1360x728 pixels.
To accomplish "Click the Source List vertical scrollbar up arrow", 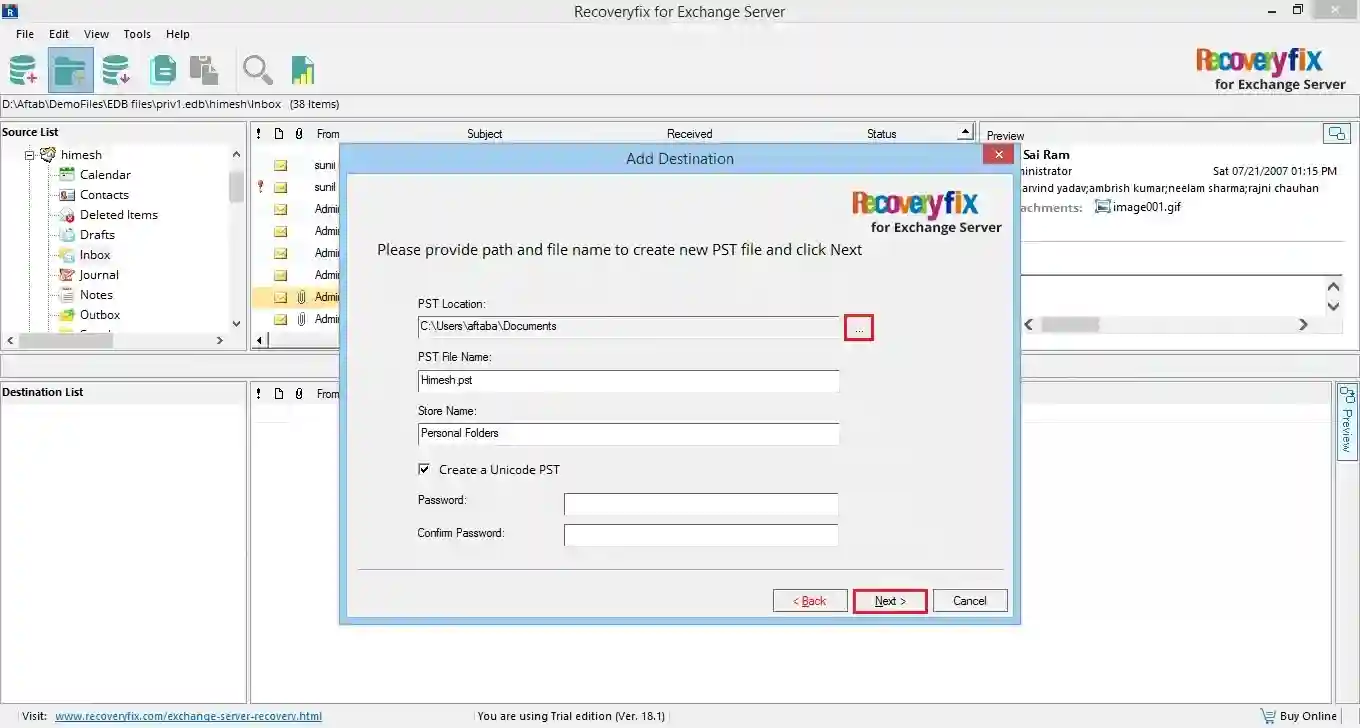I will [237, 154].
